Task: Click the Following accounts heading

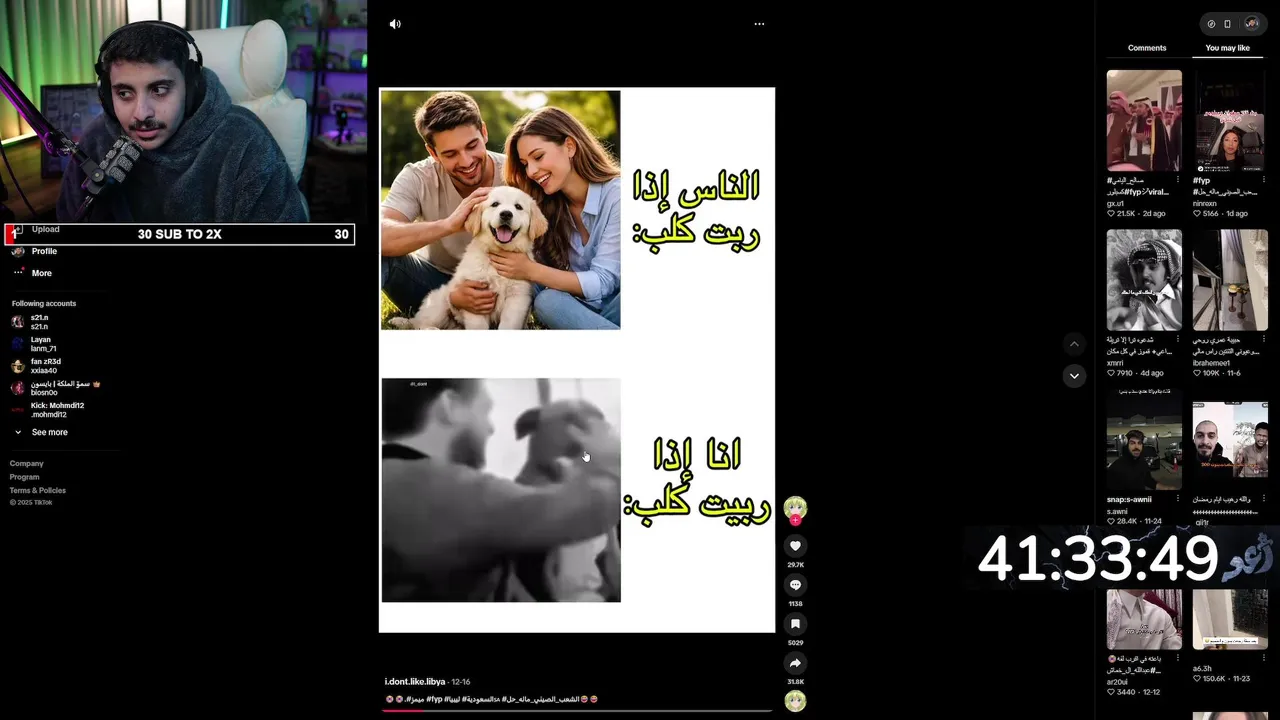Action: [x=44, y=303]
